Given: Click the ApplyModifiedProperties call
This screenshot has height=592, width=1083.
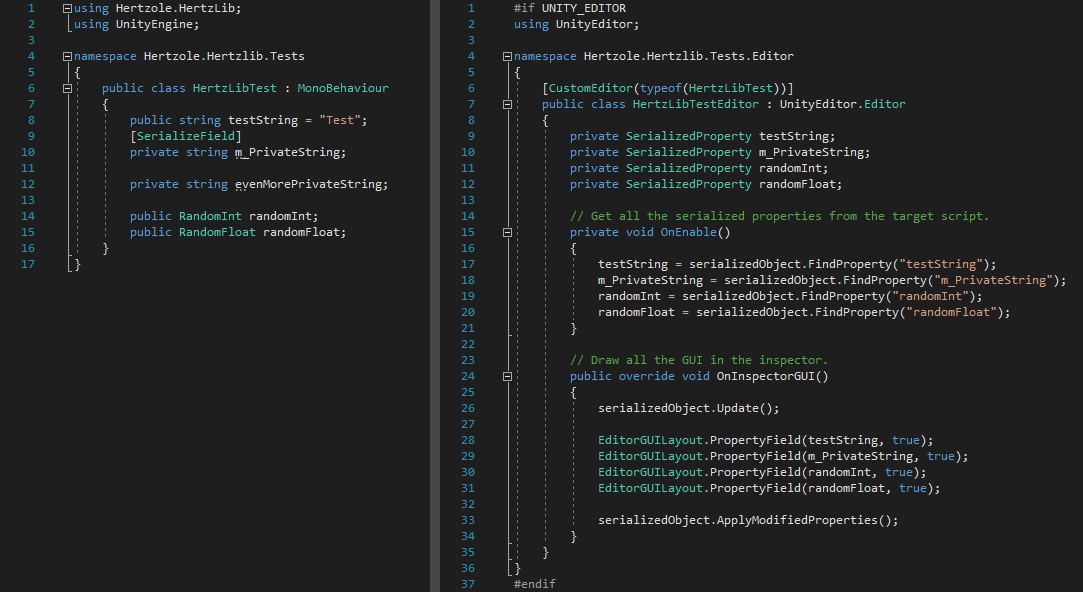Looking at the screenshot, I should click(801, 520).
